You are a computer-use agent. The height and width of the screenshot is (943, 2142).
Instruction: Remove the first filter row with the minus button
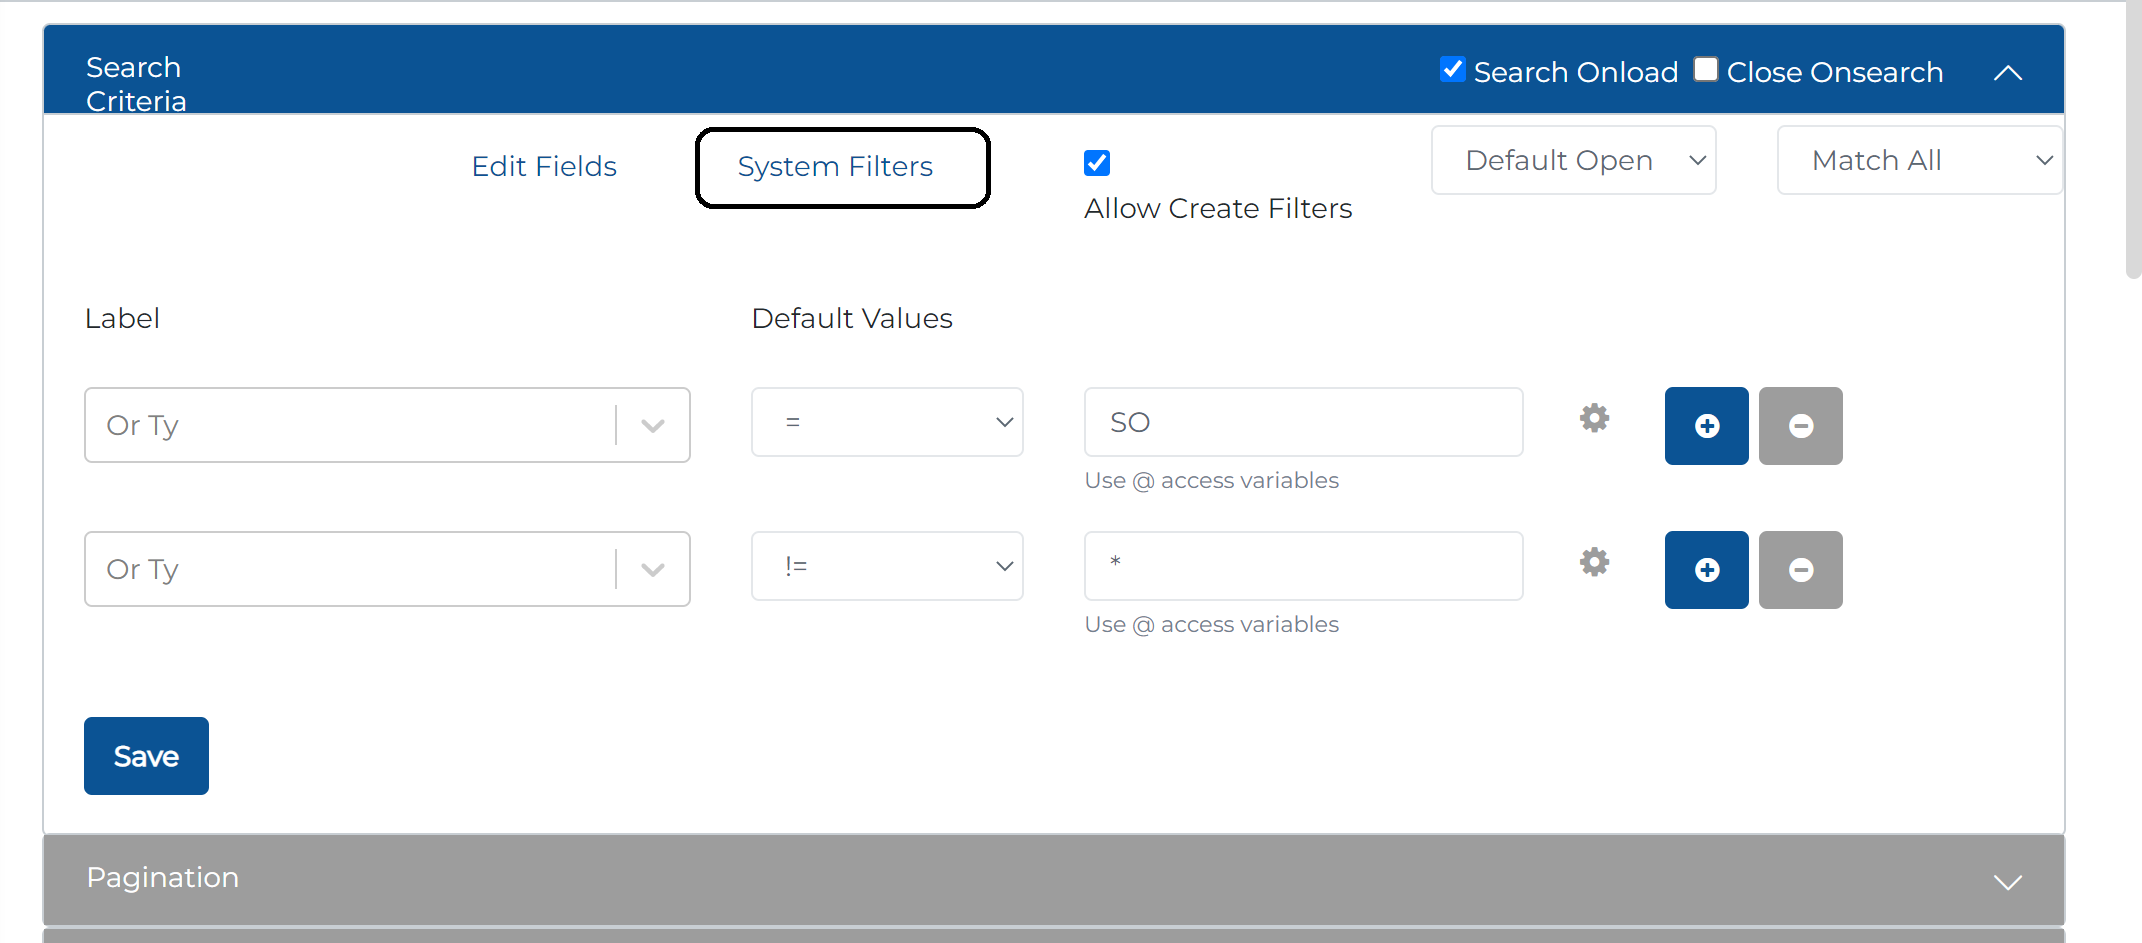click(x=1800, y=426)
